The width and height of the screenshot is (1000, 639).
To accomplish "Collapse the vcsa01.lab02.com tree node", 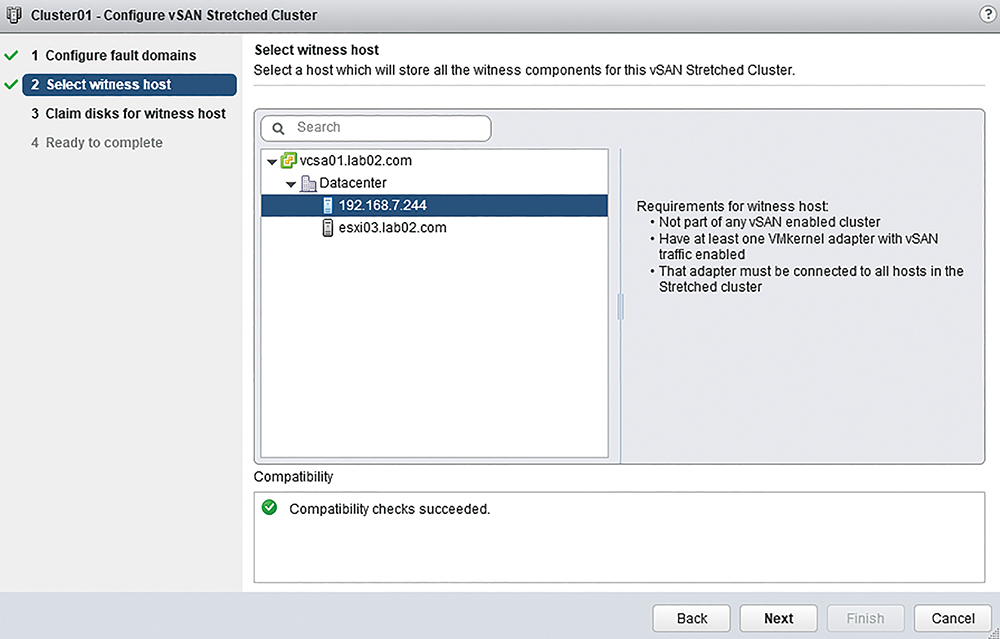I will [x=272, y=162].
